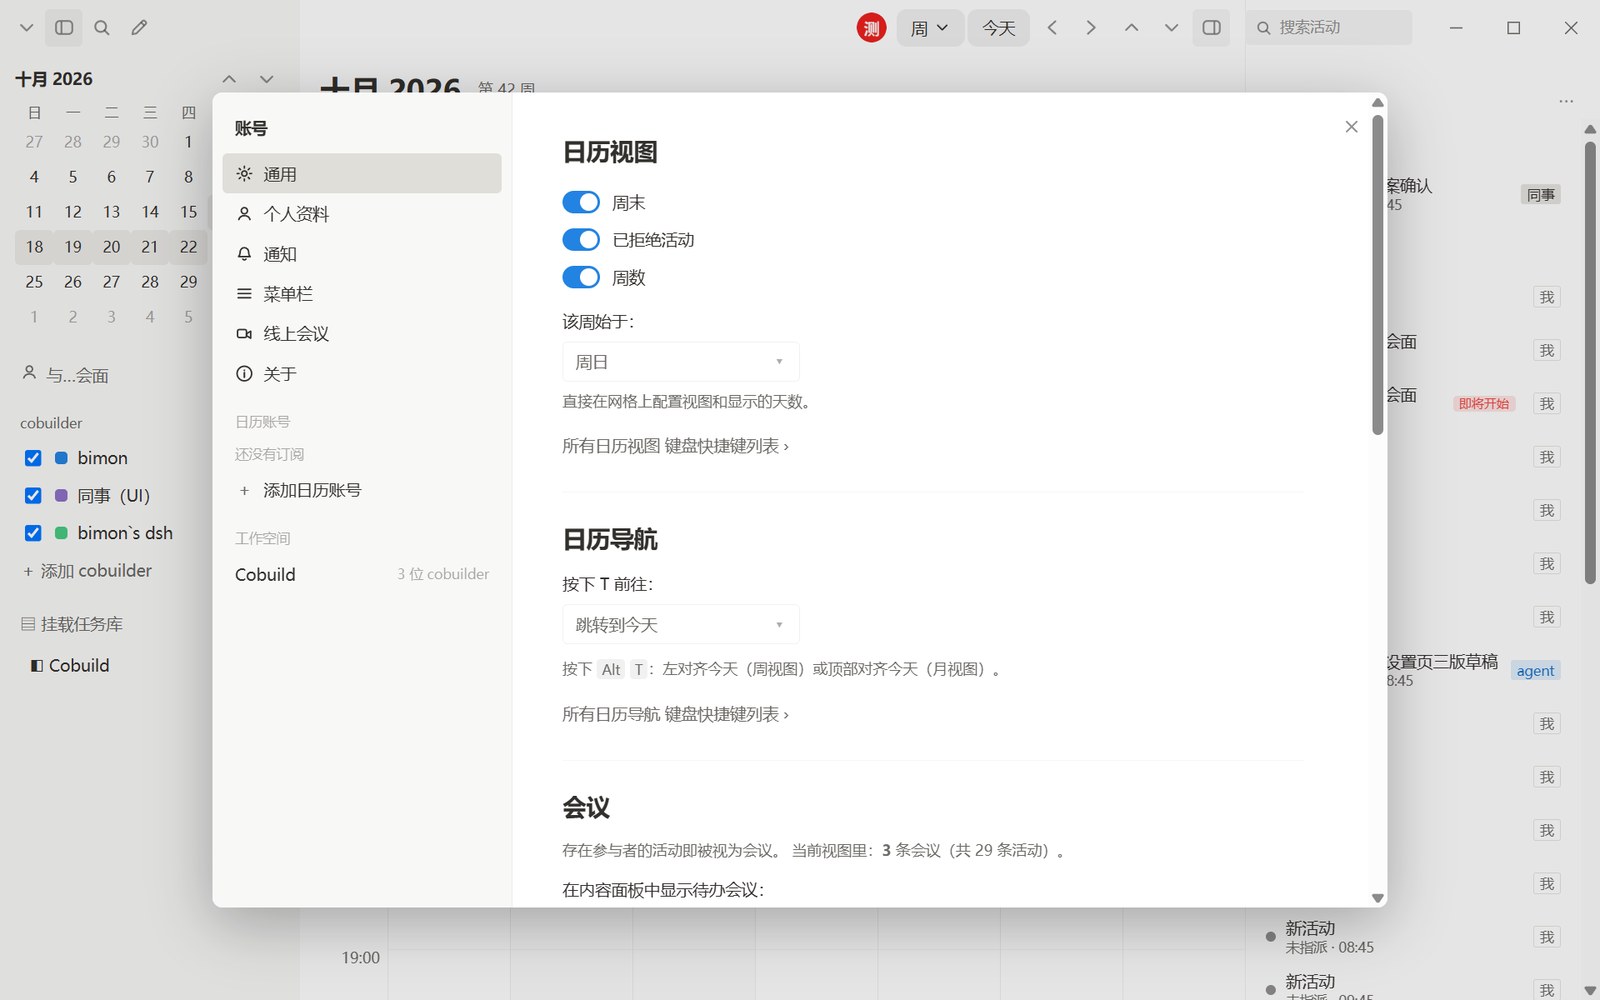
Task: Toggle the right content panel icon
Action: point(1211,28)
